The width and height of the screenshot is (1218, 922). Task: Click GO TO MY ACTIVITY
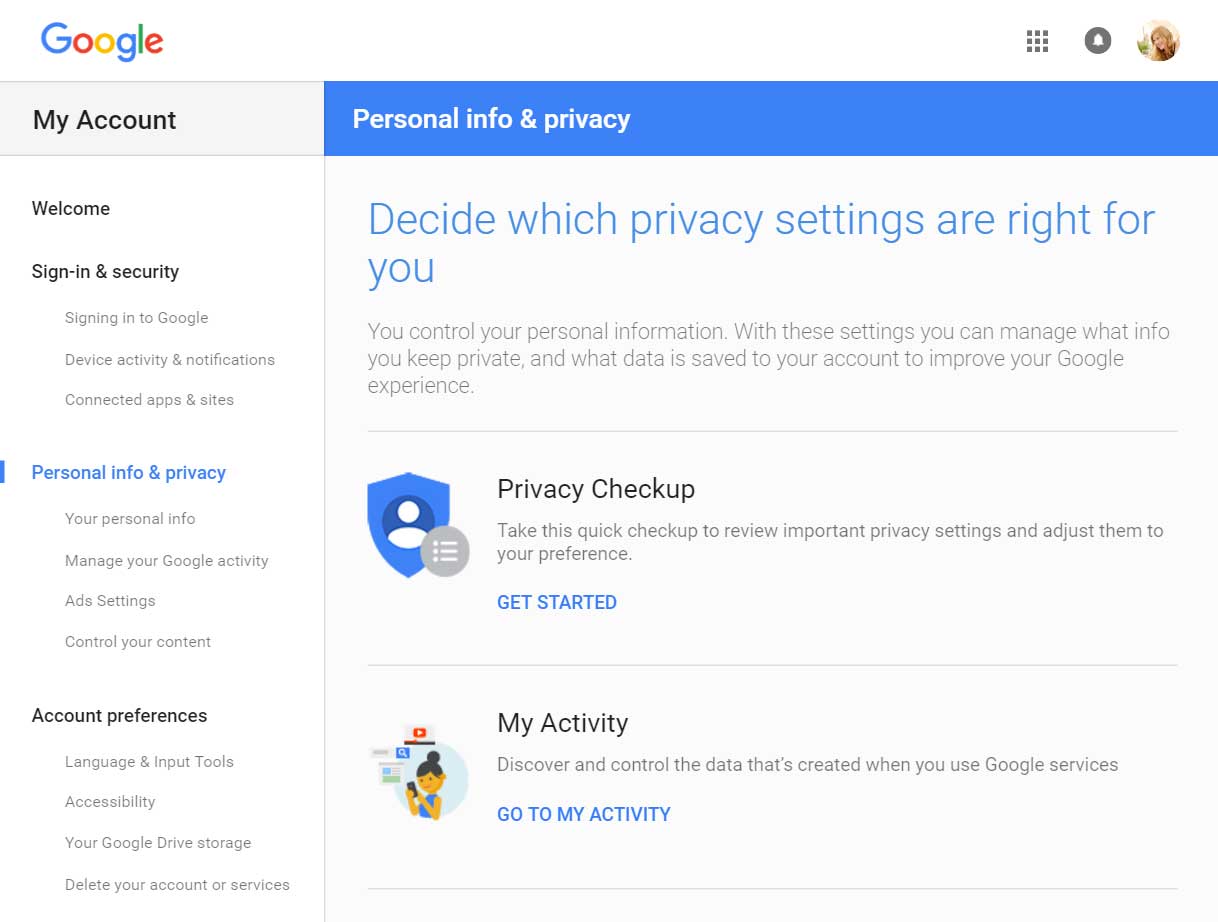tap(583, 814)
